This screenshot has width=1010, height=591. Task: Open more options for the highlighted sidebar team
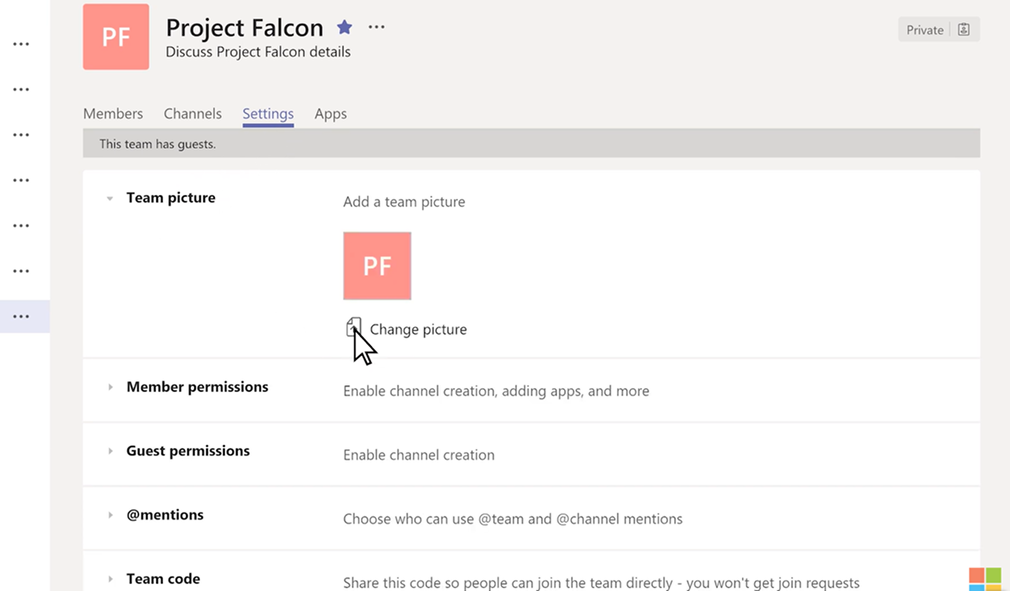pyautogui.click(x=21, y=315)
